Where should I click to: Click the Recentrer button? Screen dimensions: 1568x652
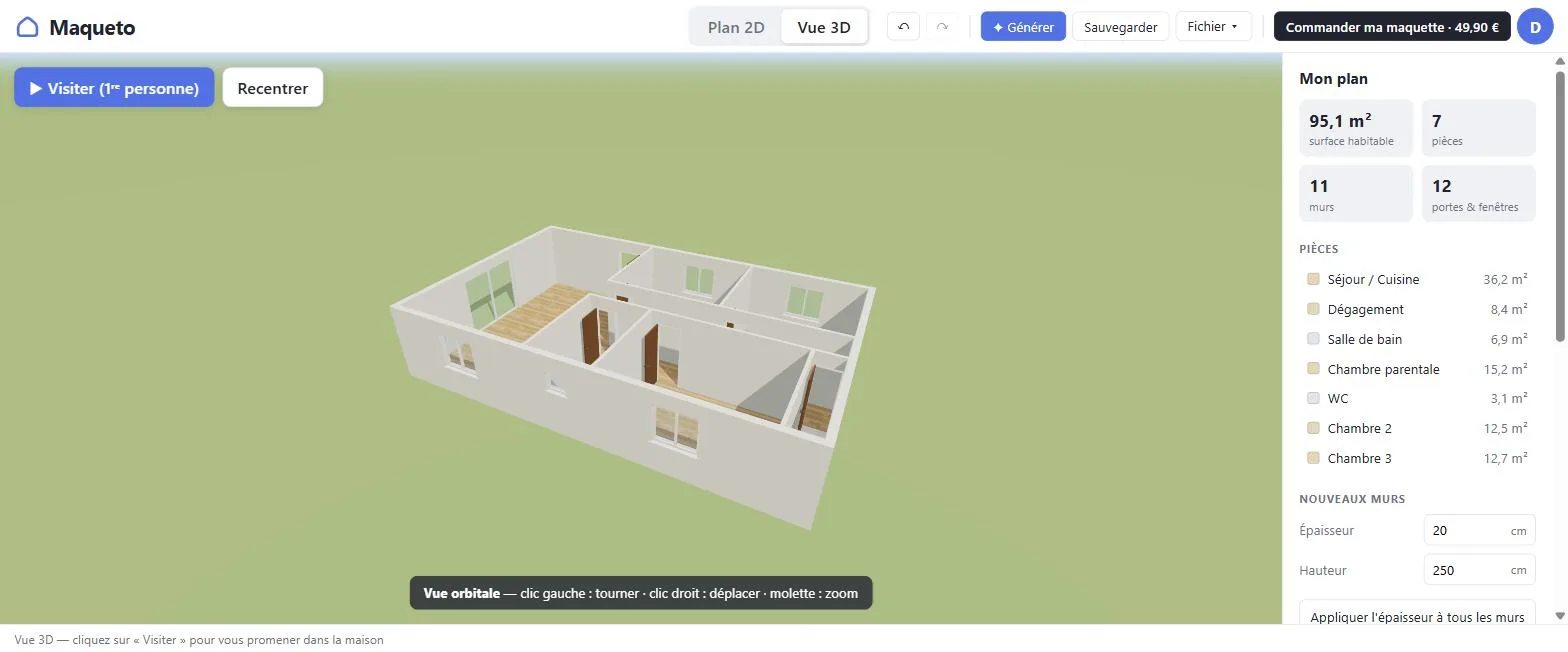[273, 88]
